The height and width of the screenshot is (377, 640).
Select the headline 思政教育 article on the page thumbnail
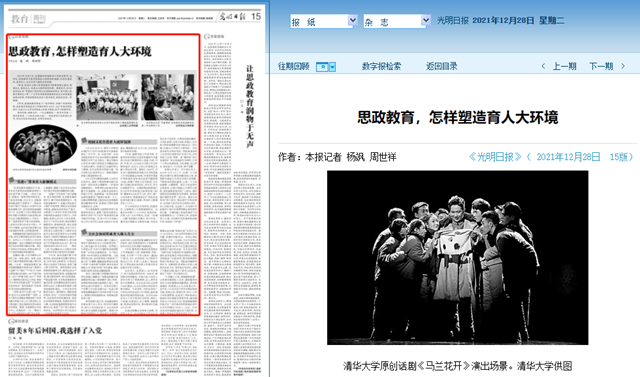(80, 51)
